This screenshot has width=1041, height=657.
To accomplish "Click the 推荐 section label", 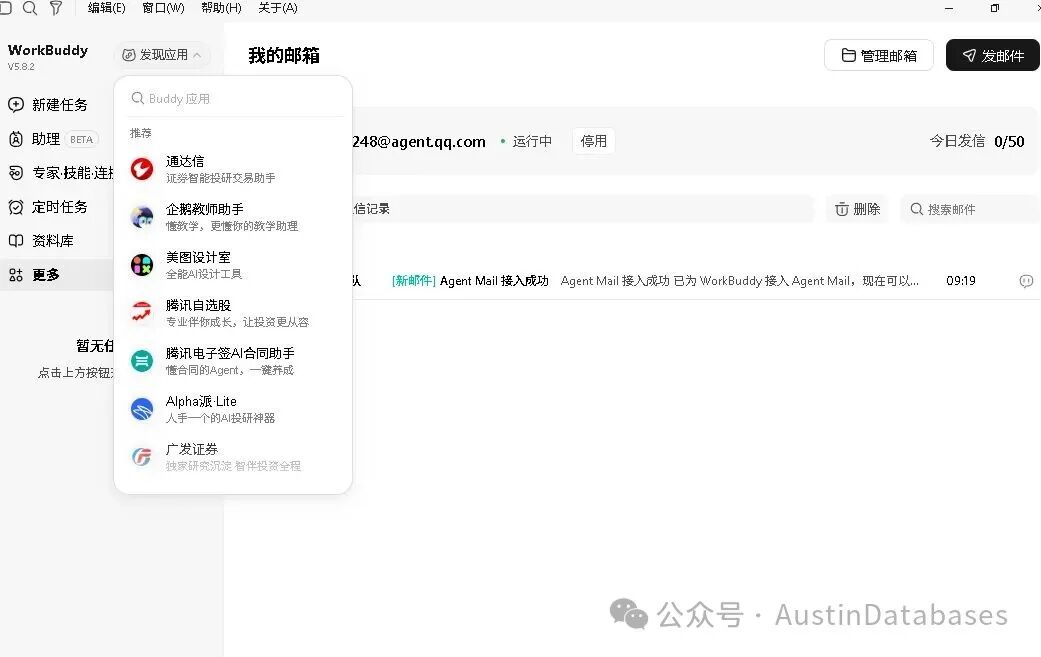I will pyautogui.click(x=141, y=133).
